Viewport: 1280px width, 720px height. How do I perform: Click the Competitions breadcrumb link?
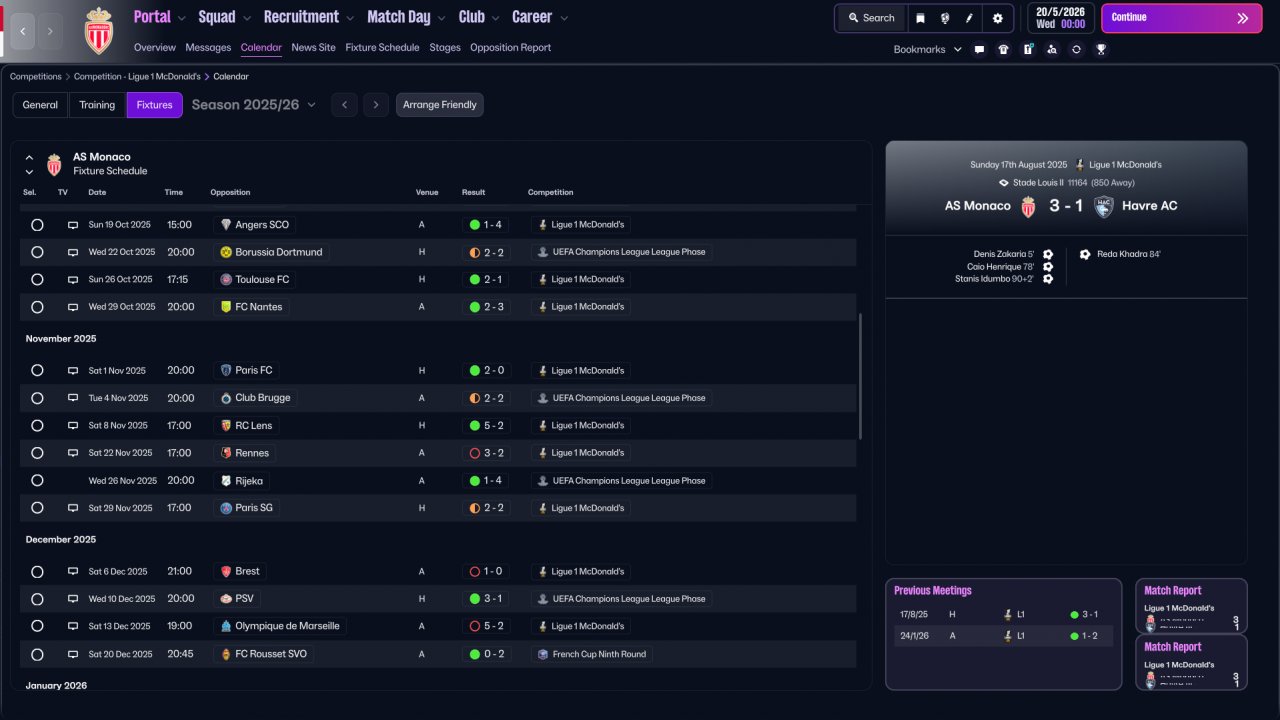[36, 76]
